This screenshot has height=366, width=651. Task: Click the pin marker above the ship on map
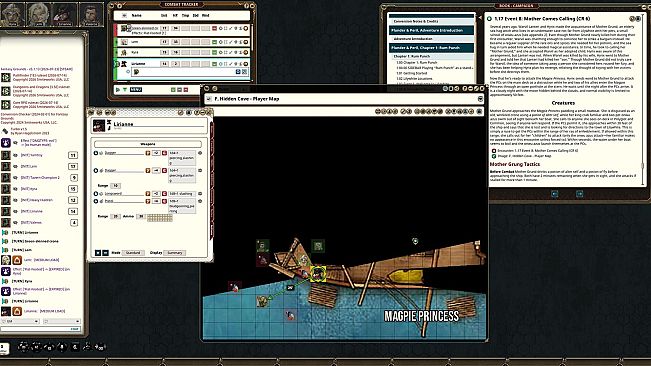point(415,241)
